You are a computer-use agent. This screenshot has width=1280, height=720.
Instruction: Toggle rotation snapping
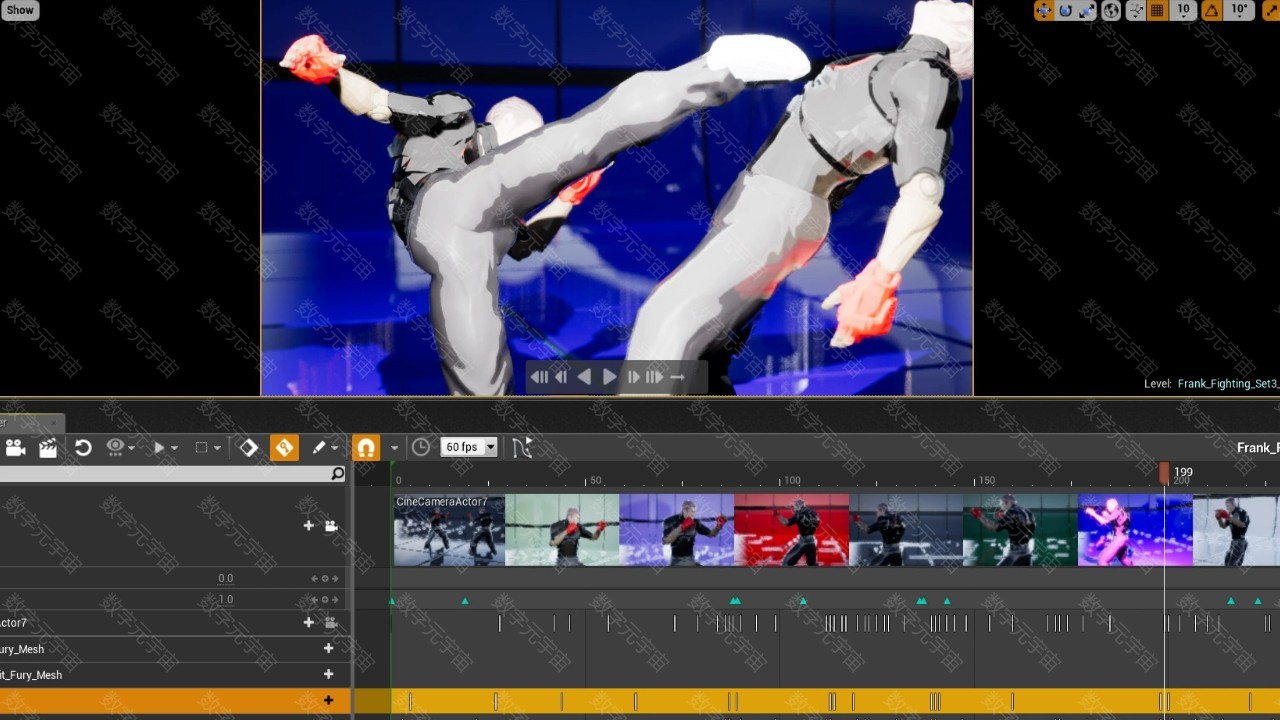(1211, 10)
